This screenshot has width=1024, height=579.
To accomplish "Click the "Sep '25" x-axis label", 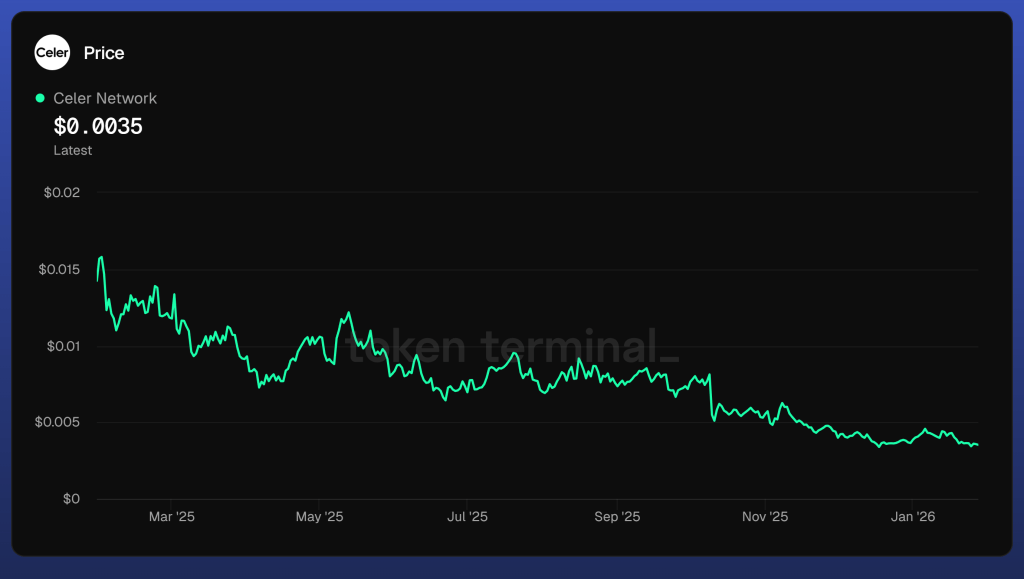I will click(x=617, y=516).
